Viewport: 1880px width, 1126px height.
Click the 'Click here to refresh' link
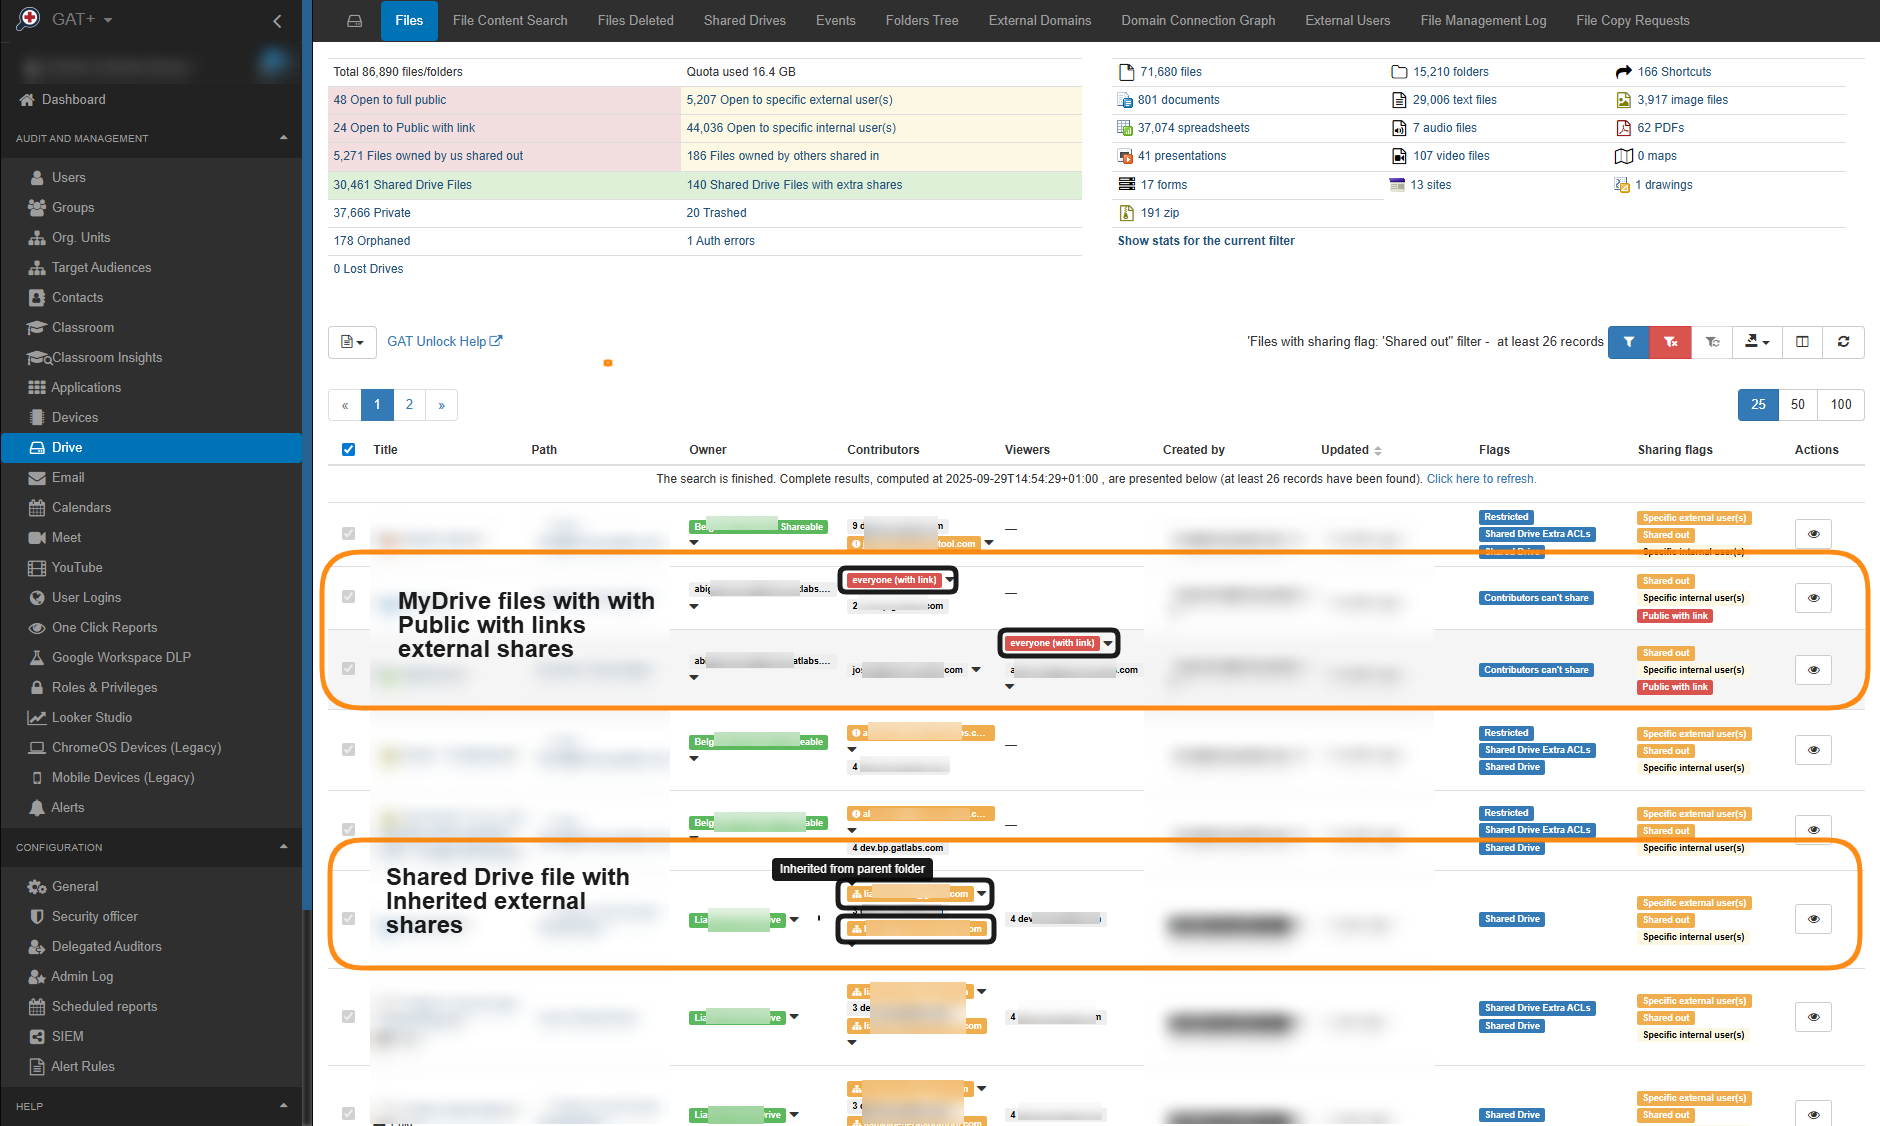click(1481, 479)
